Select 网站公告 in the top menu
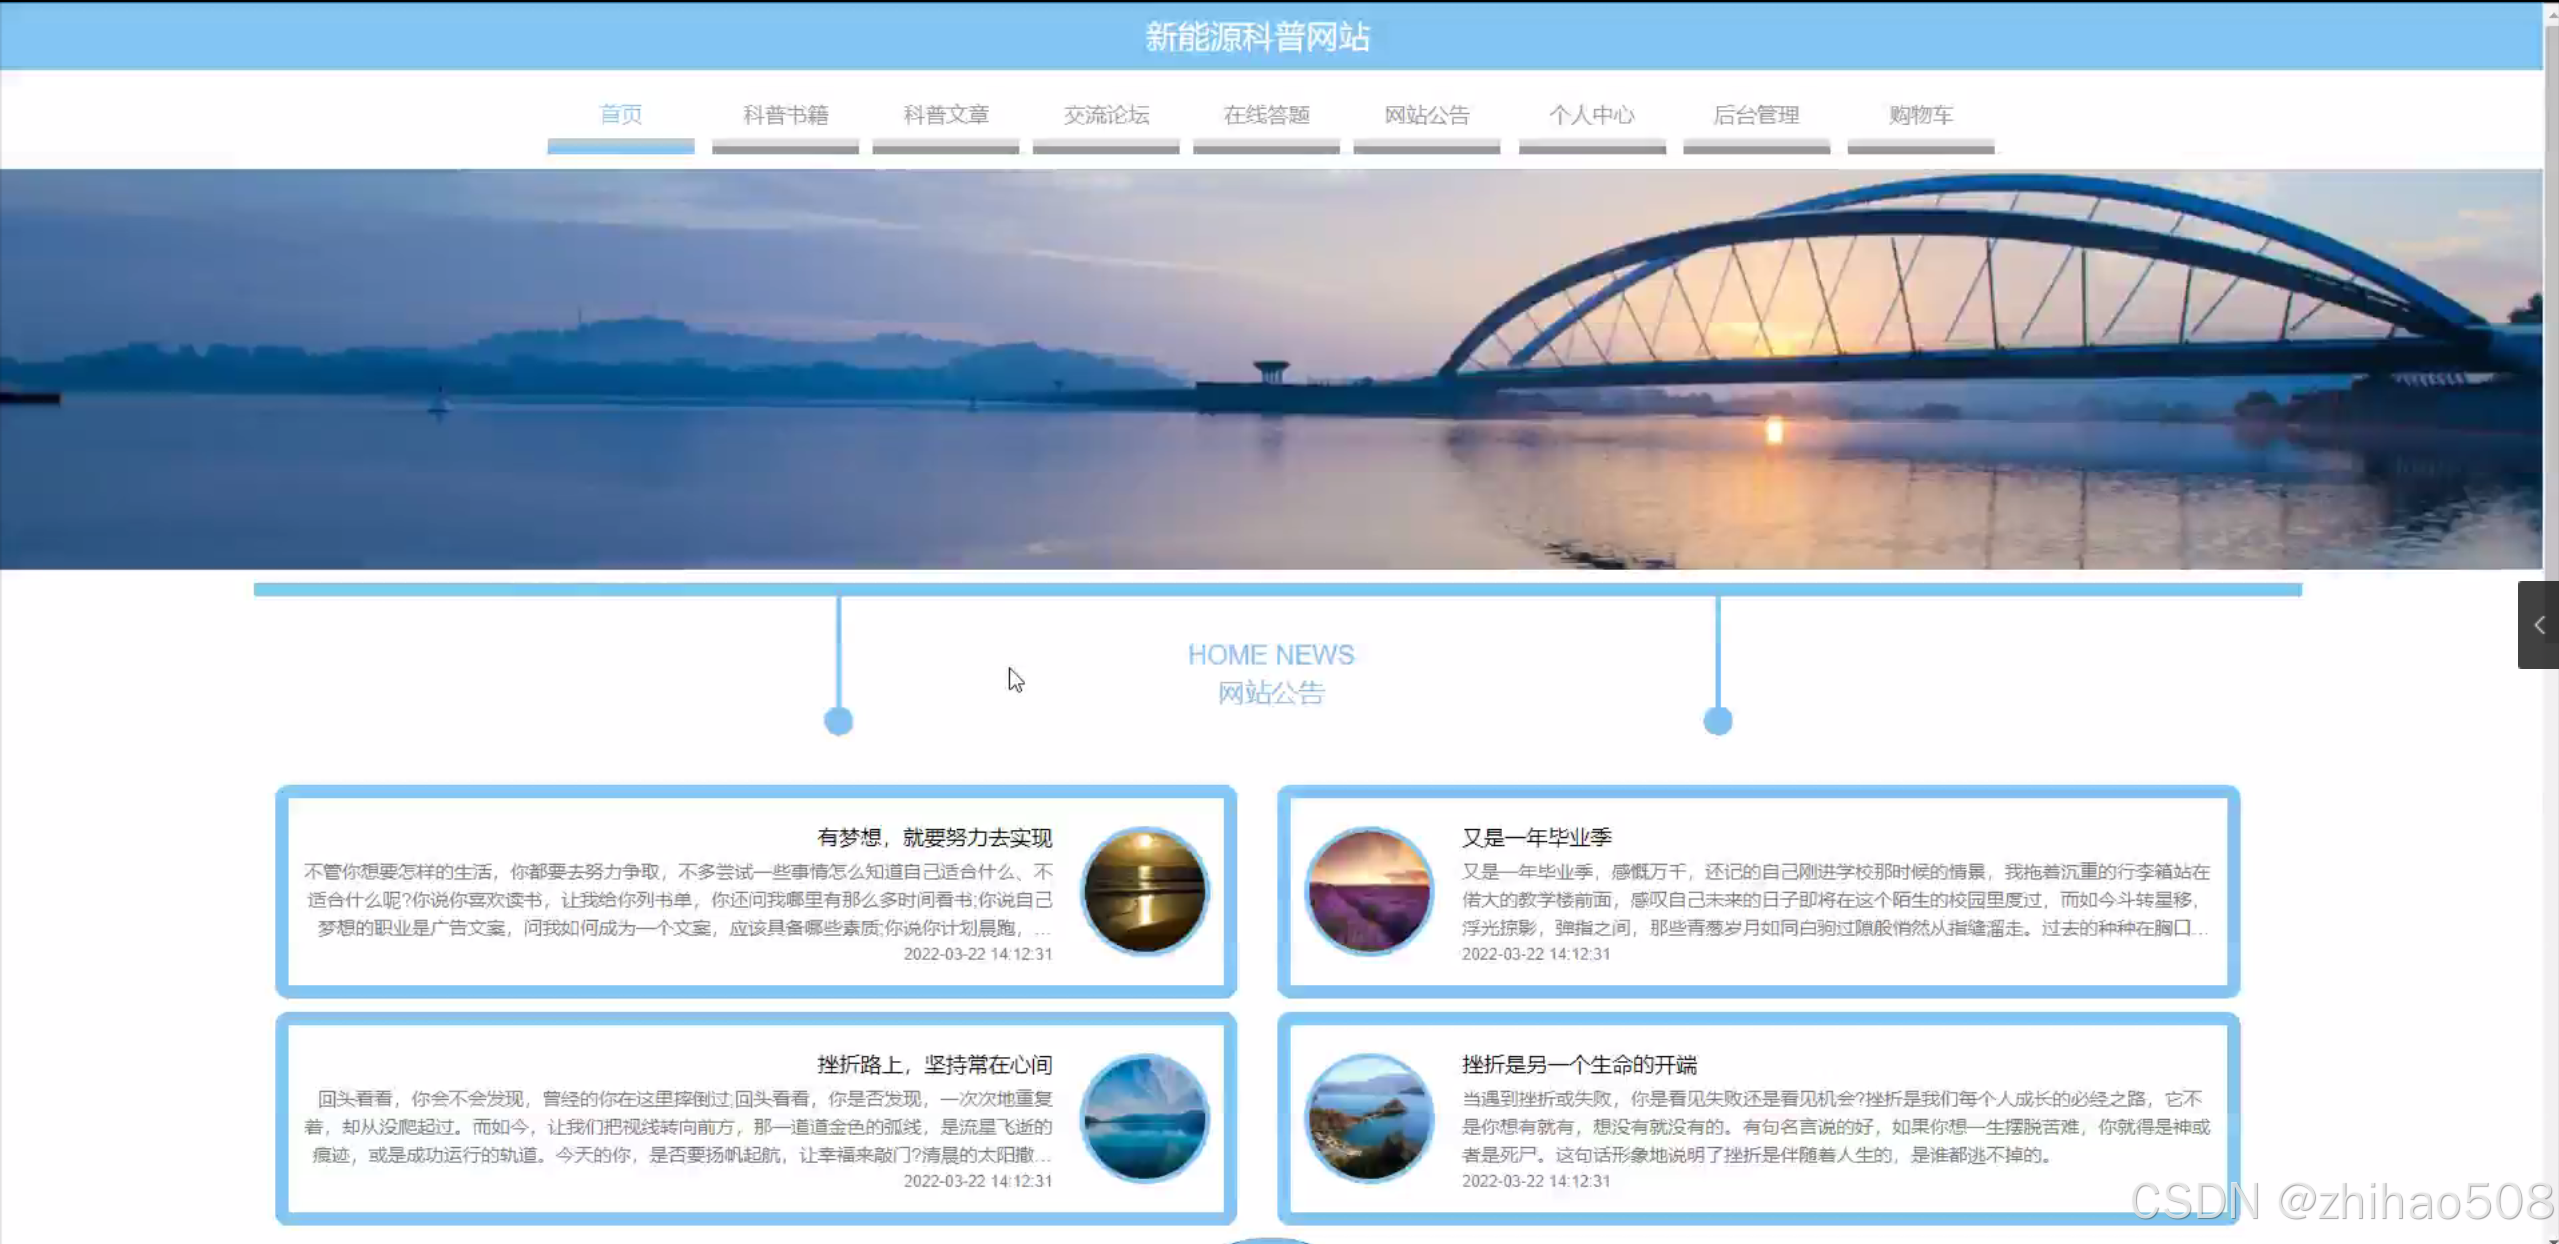 tap(1426, 115)
